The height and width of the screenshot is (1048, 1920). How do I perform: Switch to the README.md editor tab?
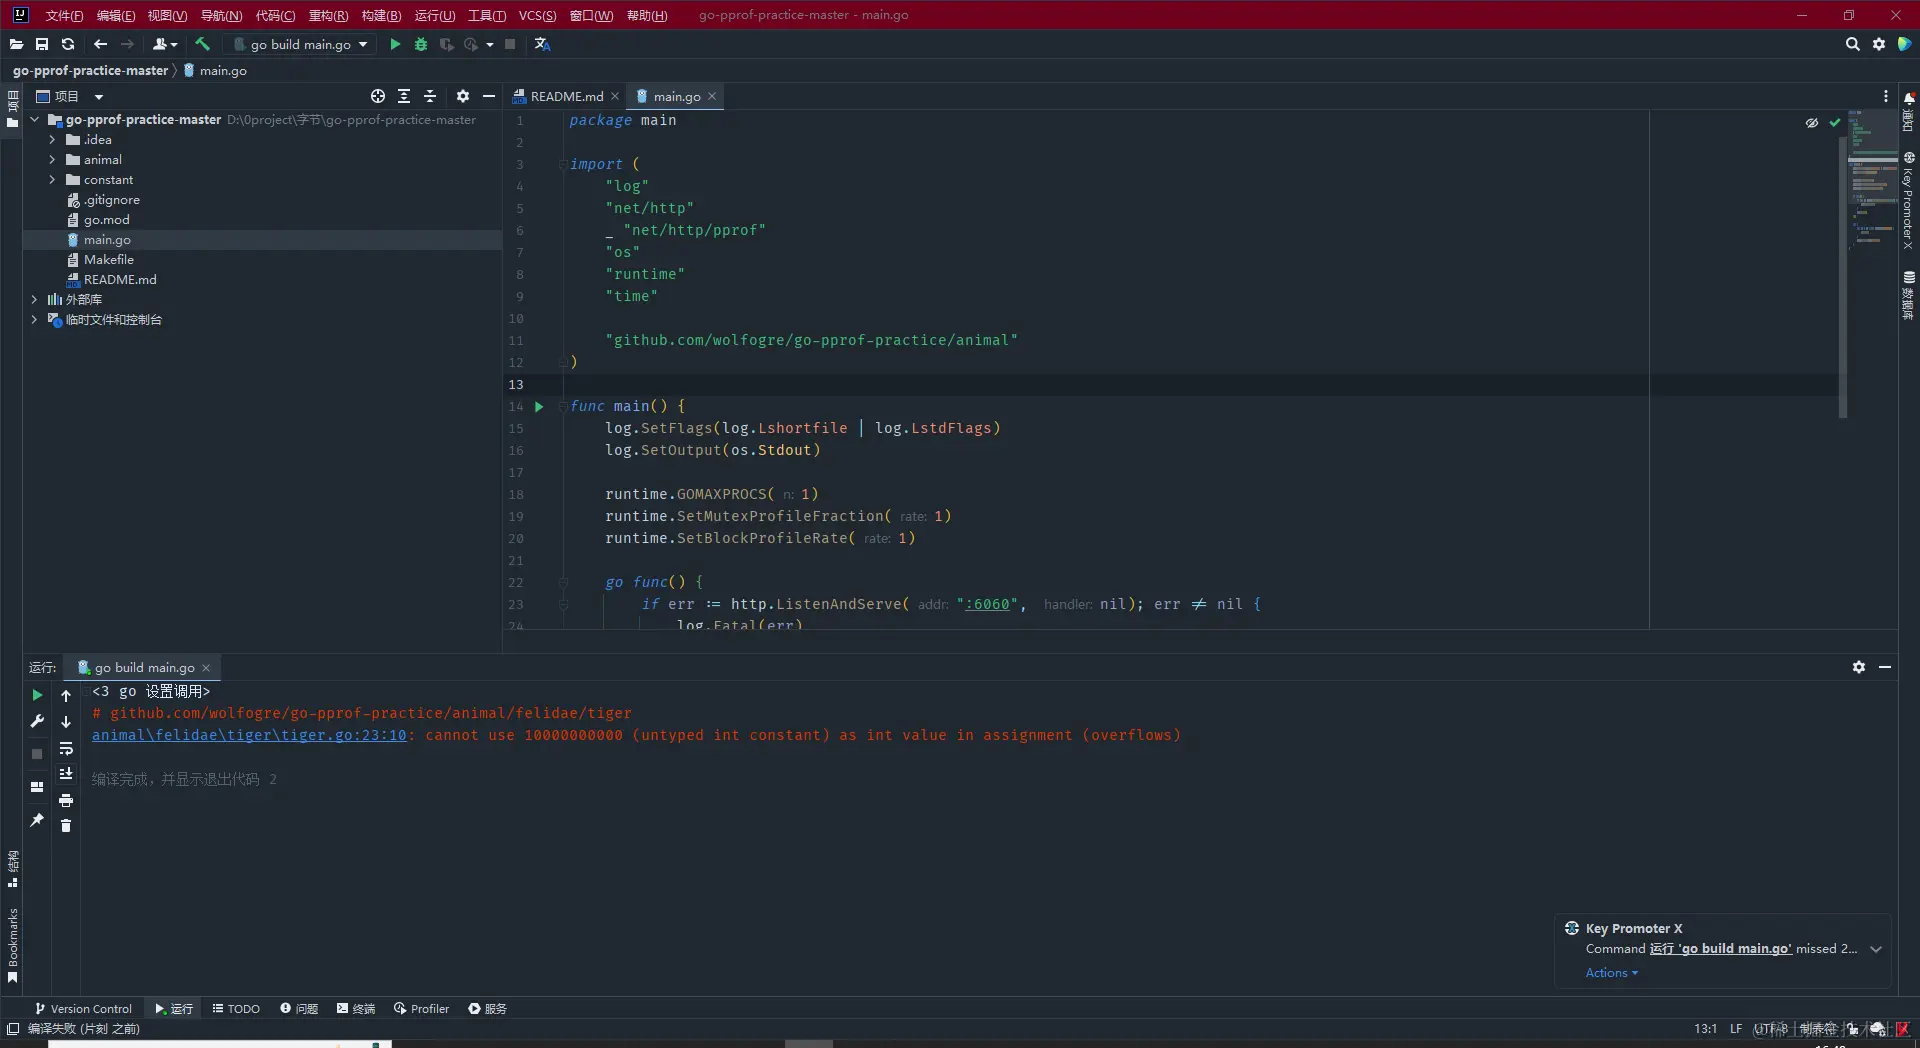(566, 96)
